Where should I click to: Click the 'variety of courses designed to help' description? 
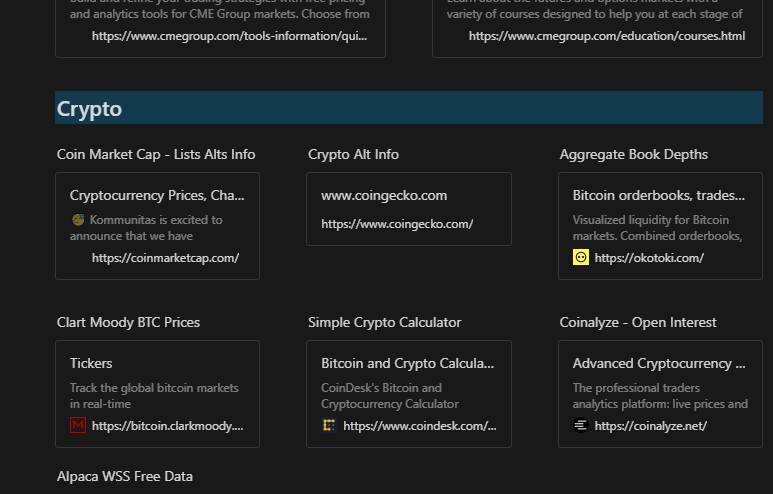click(x=595, y=14)
